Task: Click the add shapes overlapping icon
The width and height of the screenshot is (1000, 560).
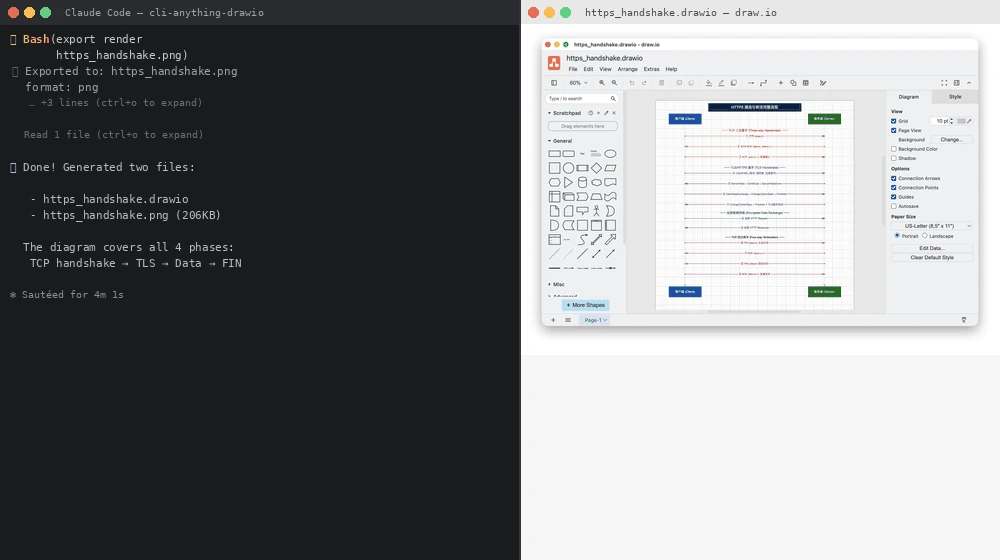Action: (793, 83)
